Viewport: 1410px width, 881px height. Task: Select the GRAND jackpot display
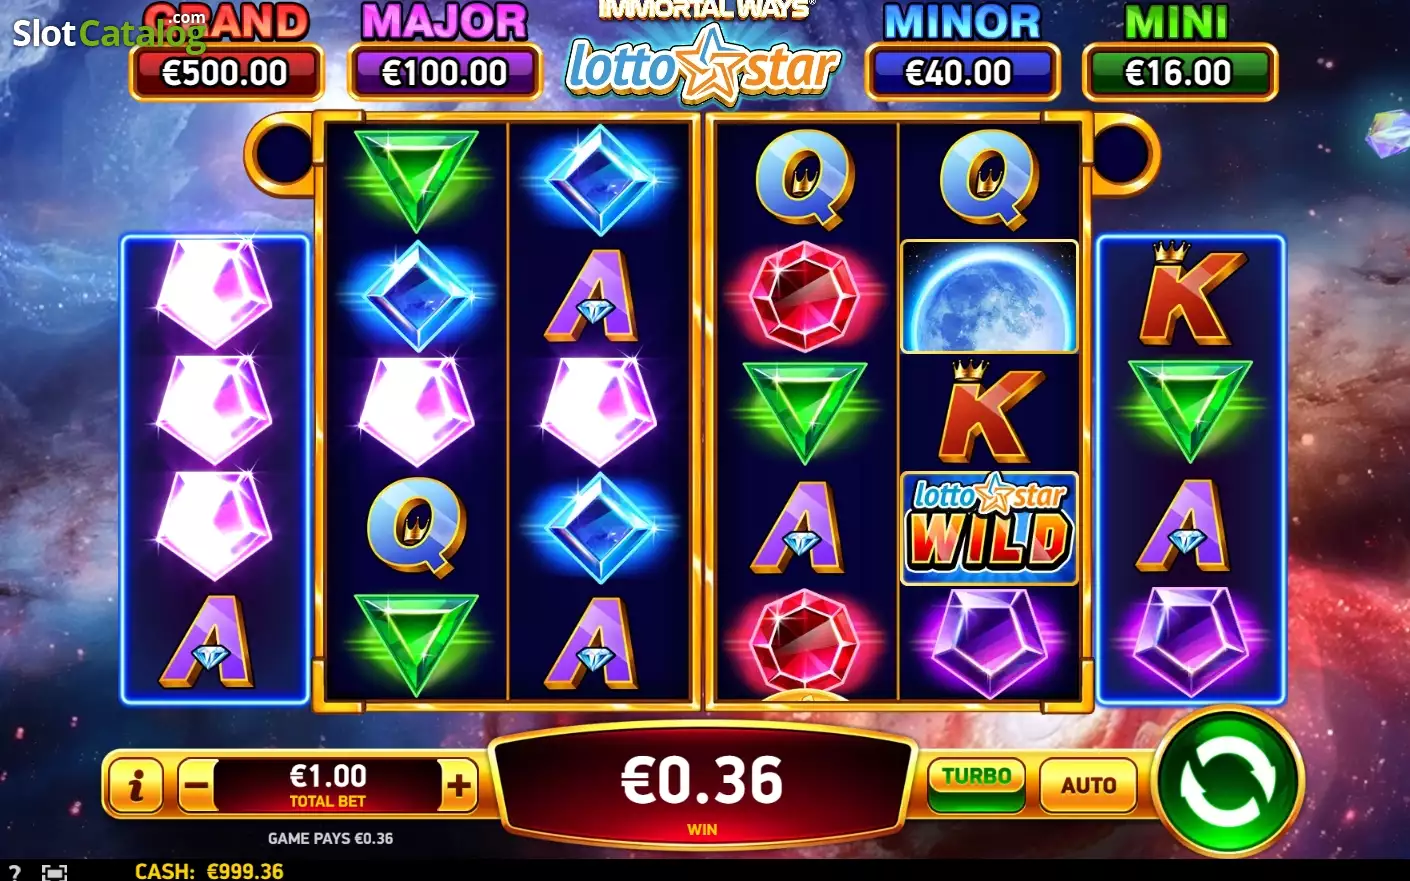pyautogui.click(x=226, y=52)
